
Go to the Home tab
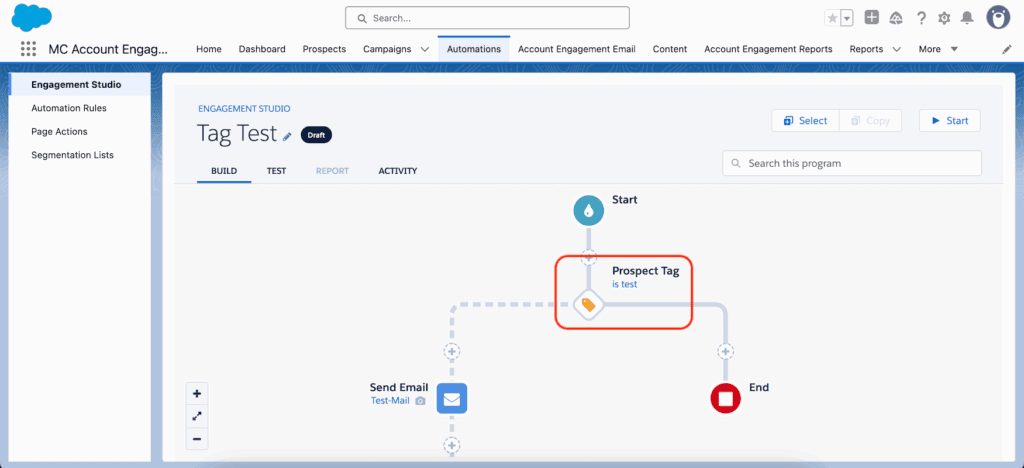click(209, 49)
